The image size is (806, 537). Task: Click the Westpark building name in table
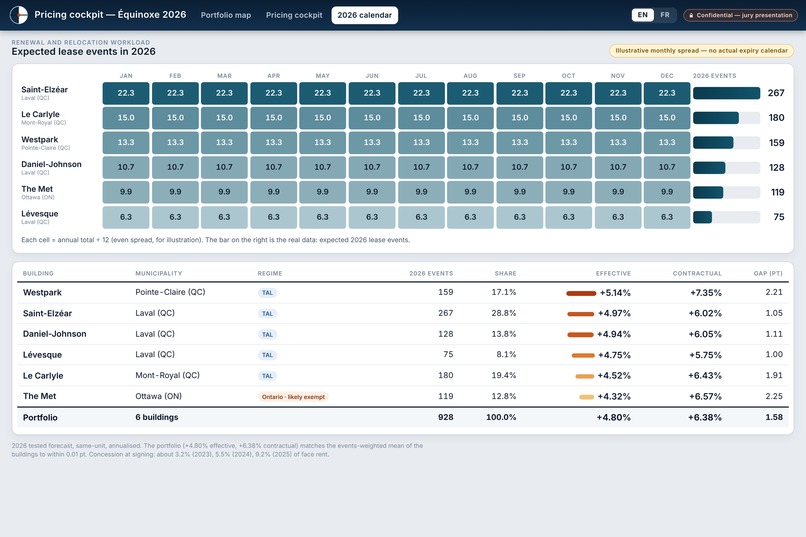coord(42,292)
